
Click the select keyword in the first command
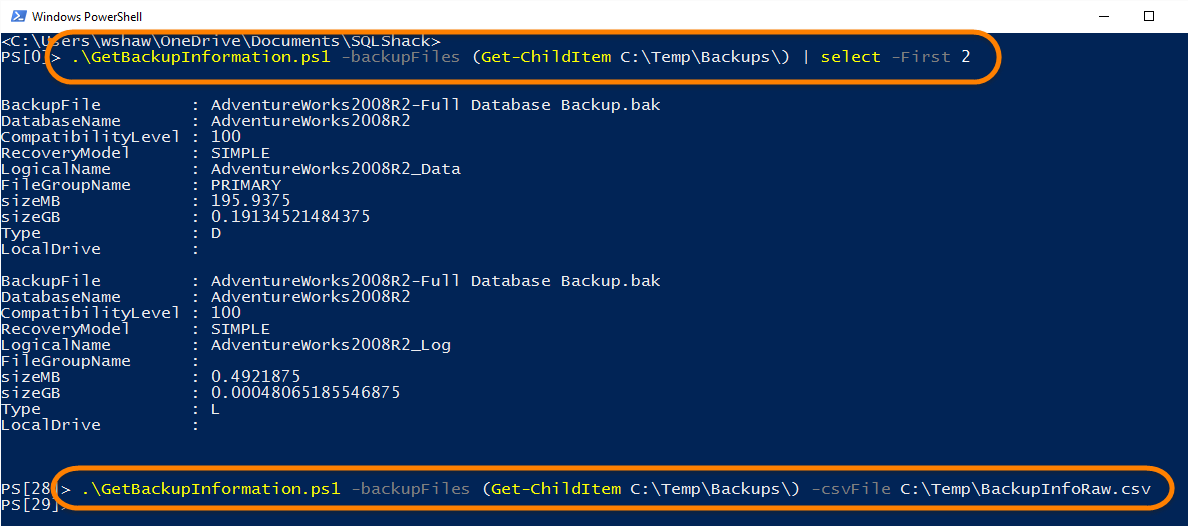pyautogui.click(x=846, y=57)
